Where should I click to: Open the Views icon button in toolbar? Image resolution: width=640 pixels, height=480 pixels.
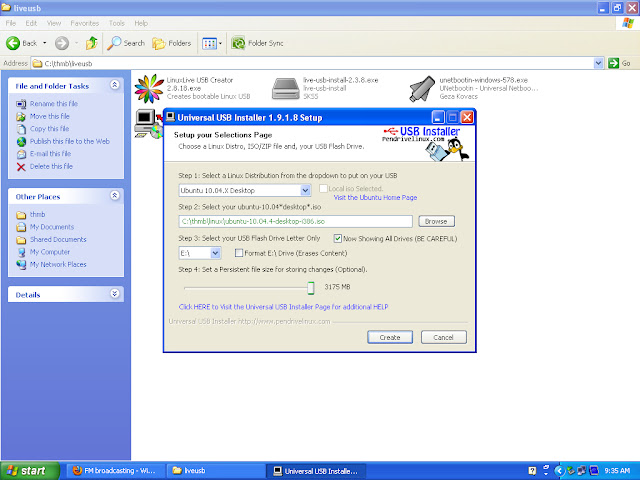point(209,43)
